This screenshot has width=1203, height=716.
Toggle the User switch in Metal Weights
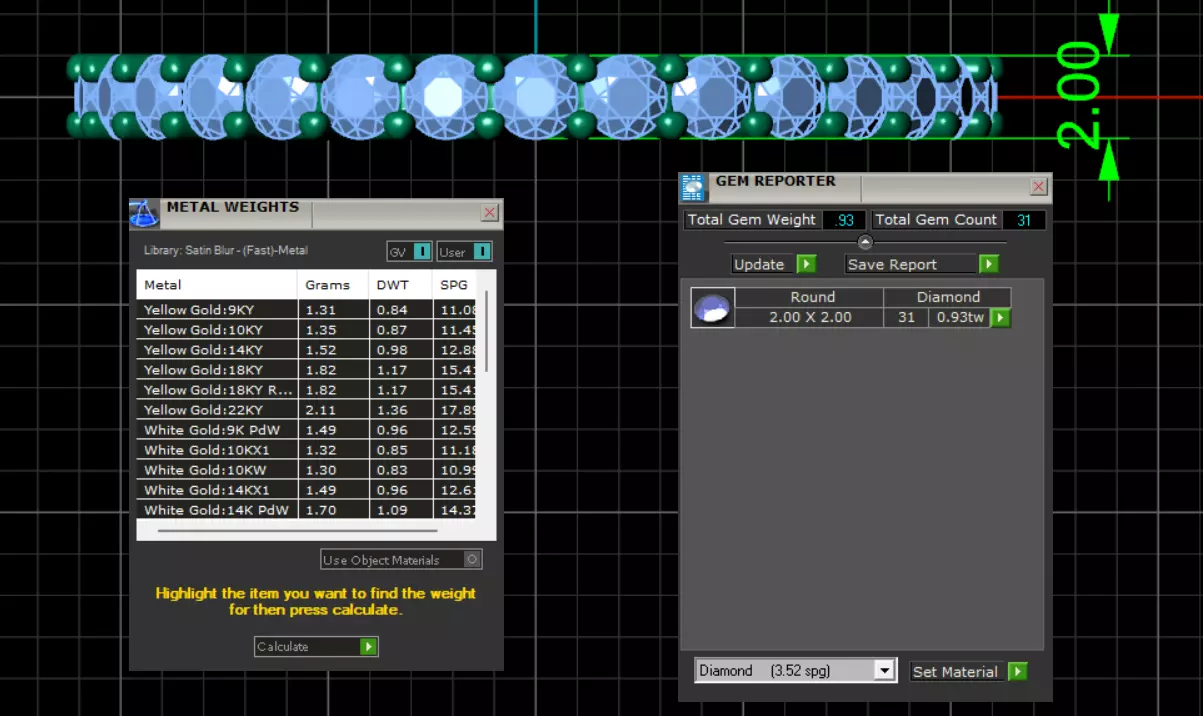point(482,251)
